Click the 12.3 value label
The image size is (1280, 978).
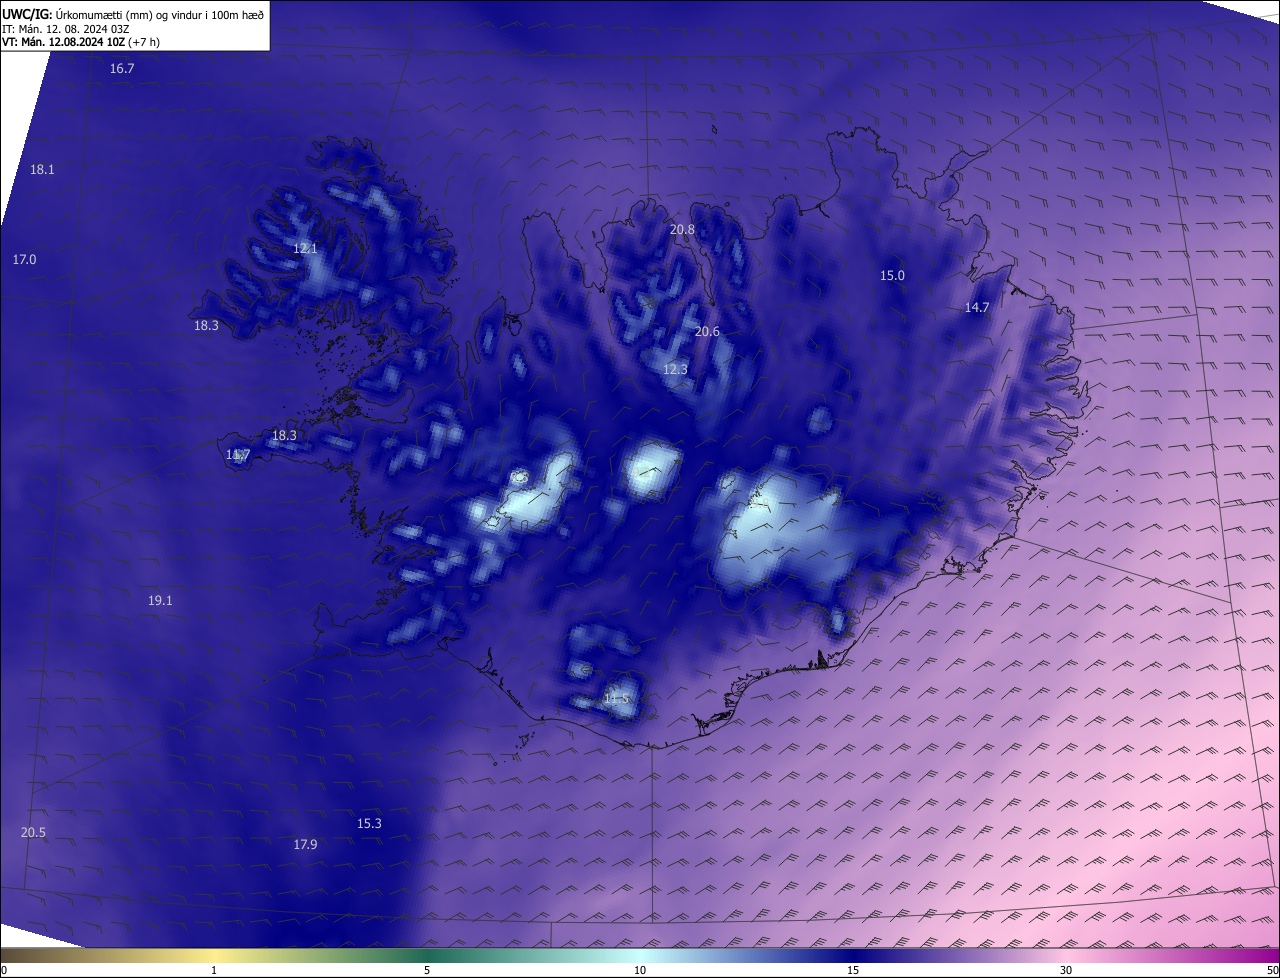pyautogui.click(x=675, y=370)
